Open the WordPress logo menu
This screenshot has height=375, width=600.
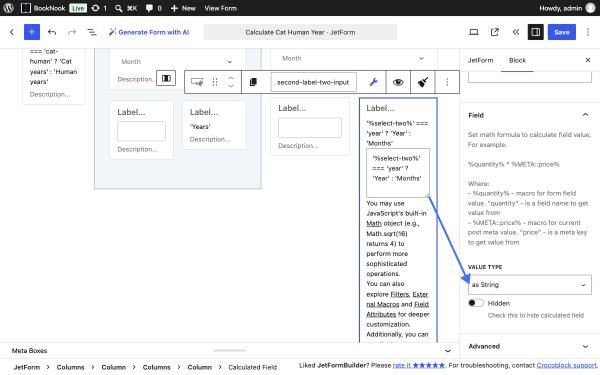[8, 8]
